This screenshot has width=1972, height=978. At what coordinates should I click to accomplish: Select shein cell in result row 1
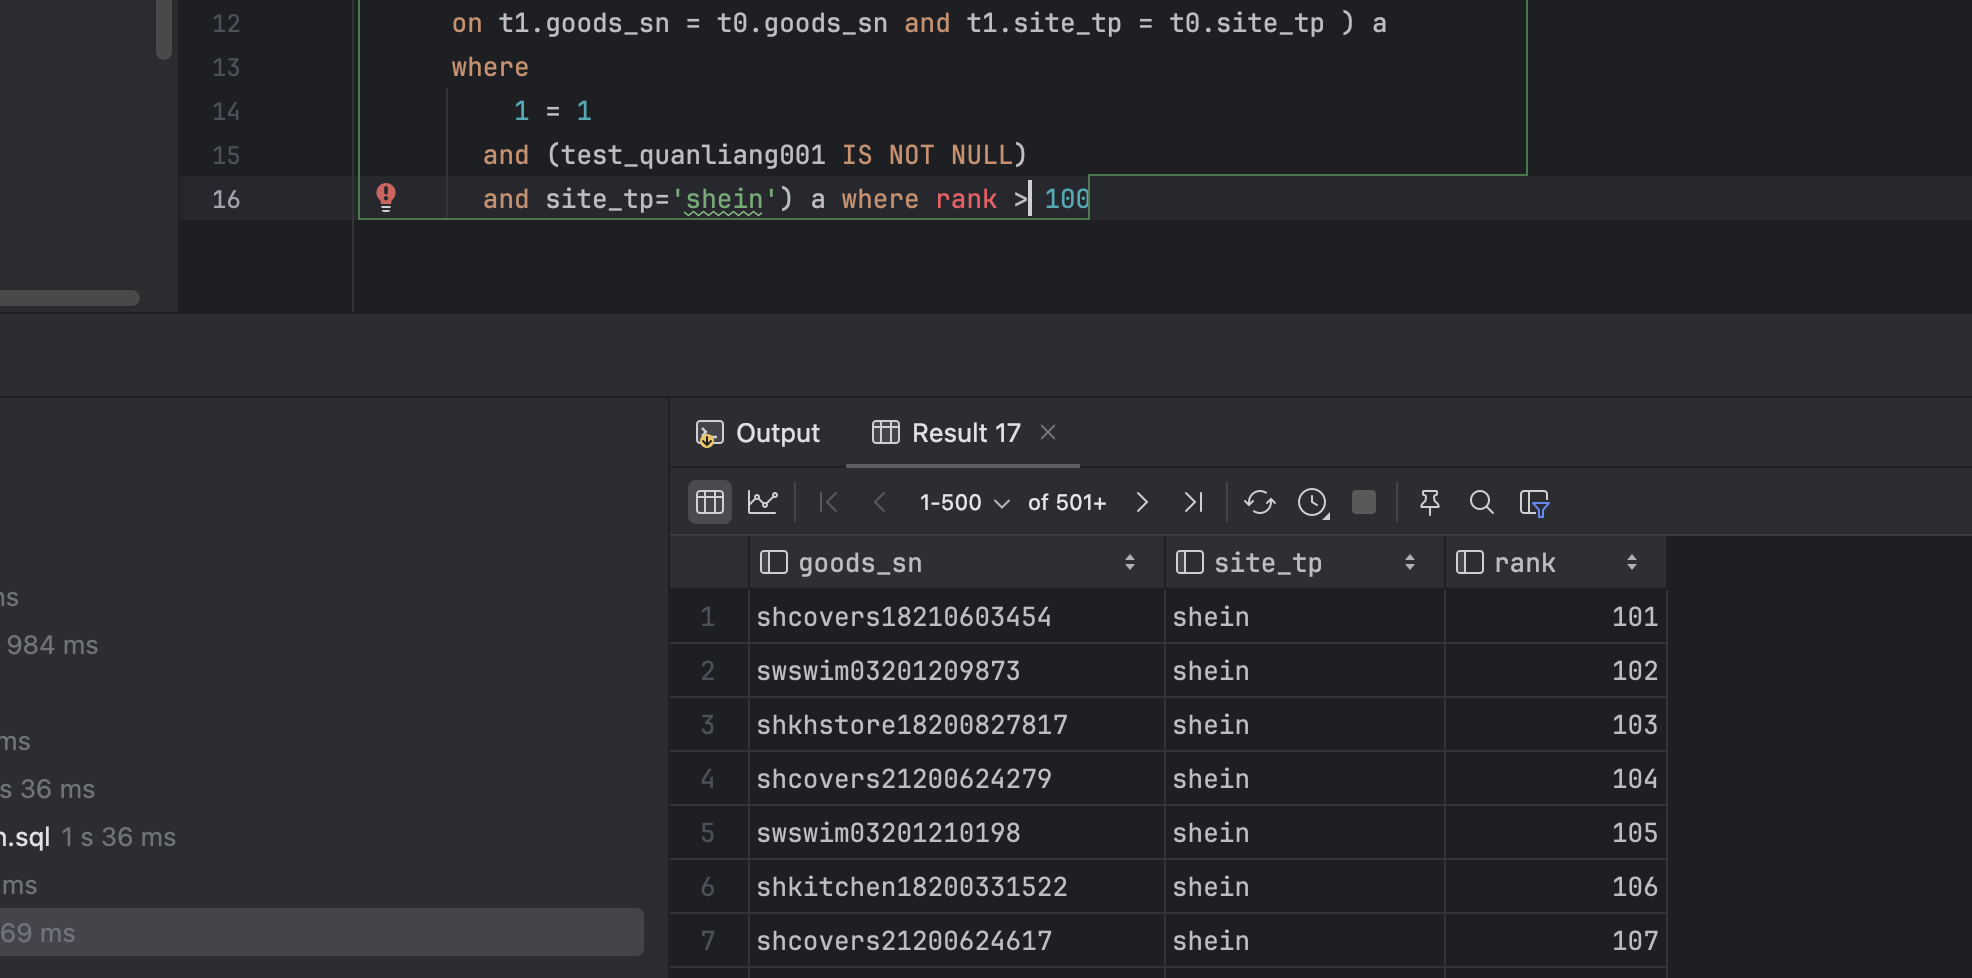pos(1305,617)
